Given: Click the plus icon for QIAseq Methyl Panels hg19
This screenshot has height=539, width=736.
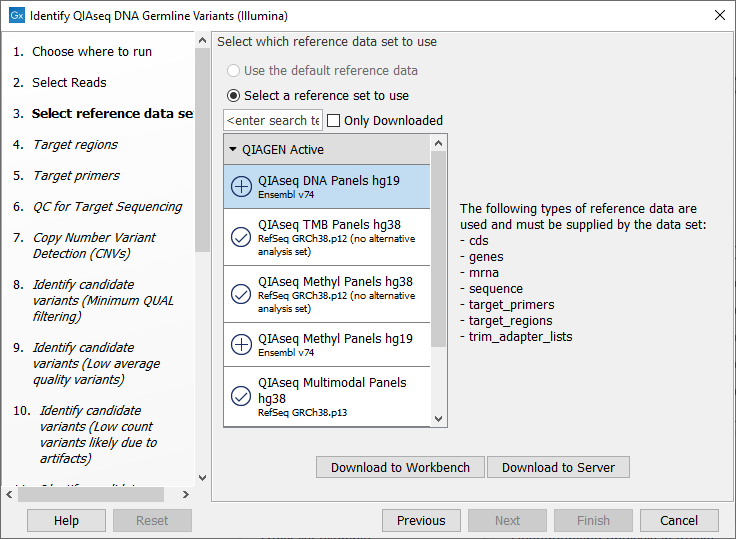Looking at the screenshot, I should (241, 345).
